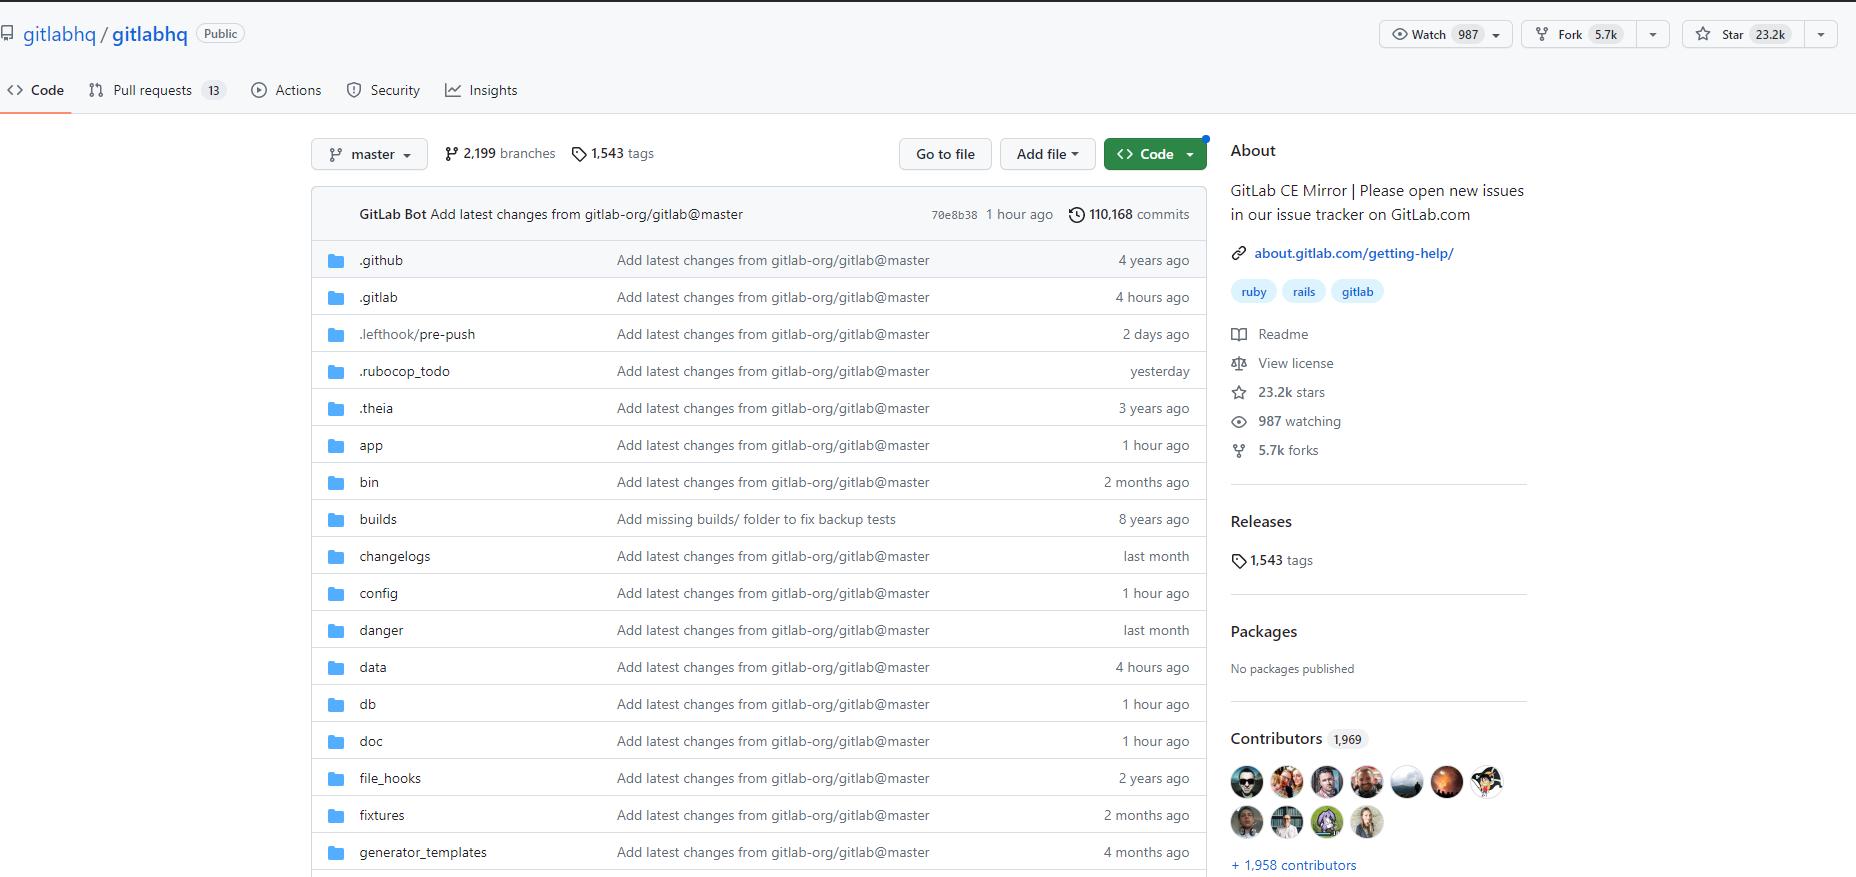Open the Readme link in About
This screenshot has height=877, width=1856.
(1283, 334)
